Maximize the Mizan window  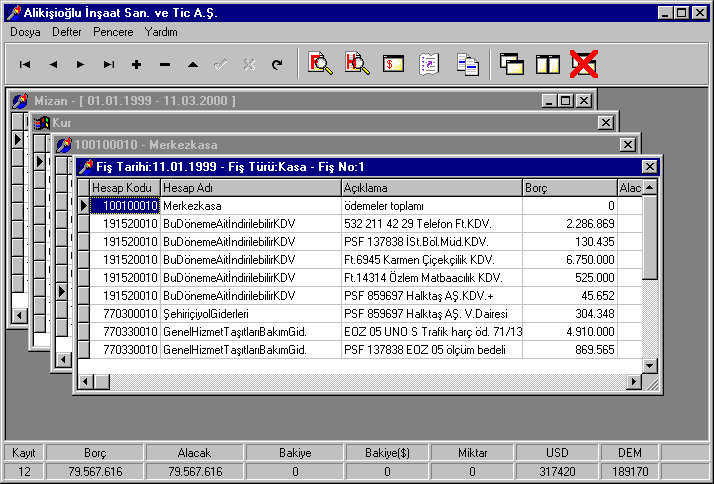coord(566,101)
